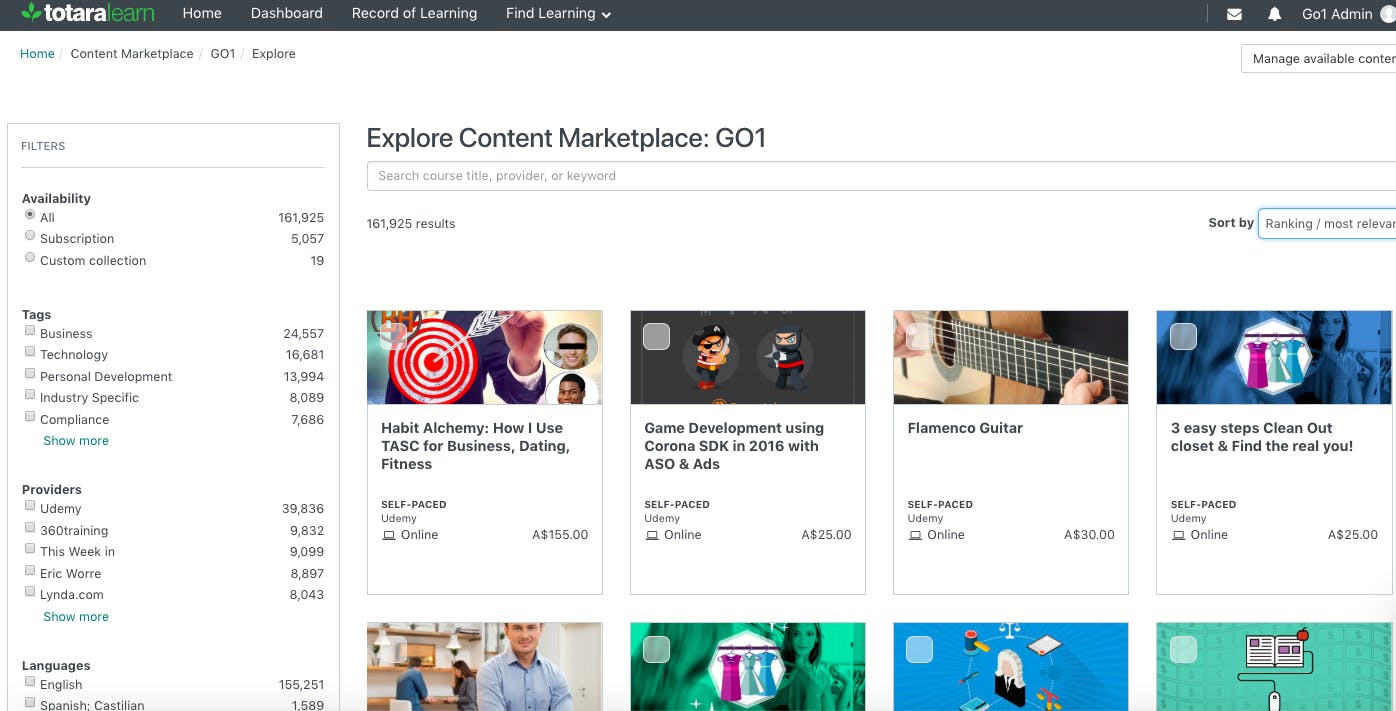Select the 3 easy steps course checkbox
The height and width of the screenshot is (711, 1396).
click(x=1183, y=336)
